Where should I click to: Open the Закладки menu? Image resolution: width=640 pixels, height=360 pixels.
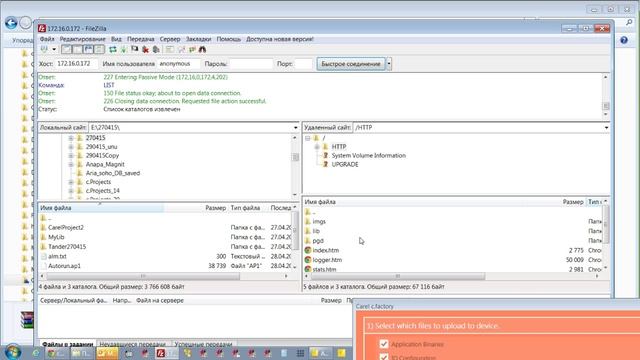coord(198,39)
